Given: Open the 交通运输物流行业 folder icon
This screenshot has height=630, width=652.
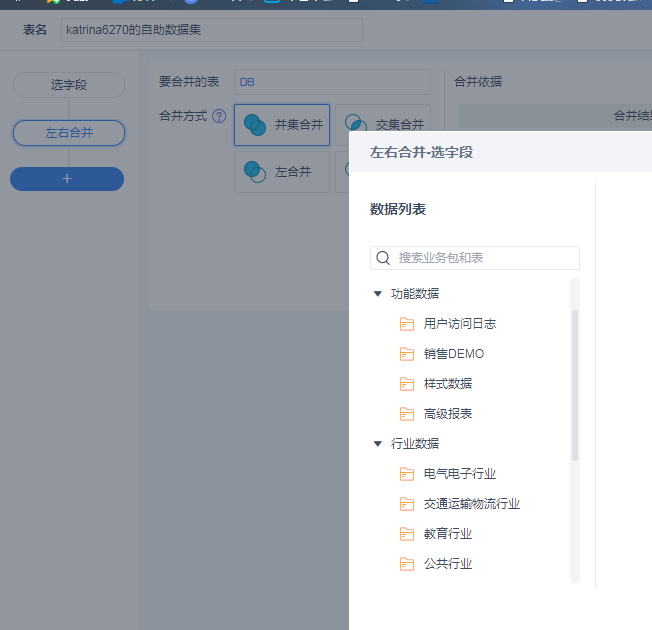Looking at the screenshot, I should [407, 504].
